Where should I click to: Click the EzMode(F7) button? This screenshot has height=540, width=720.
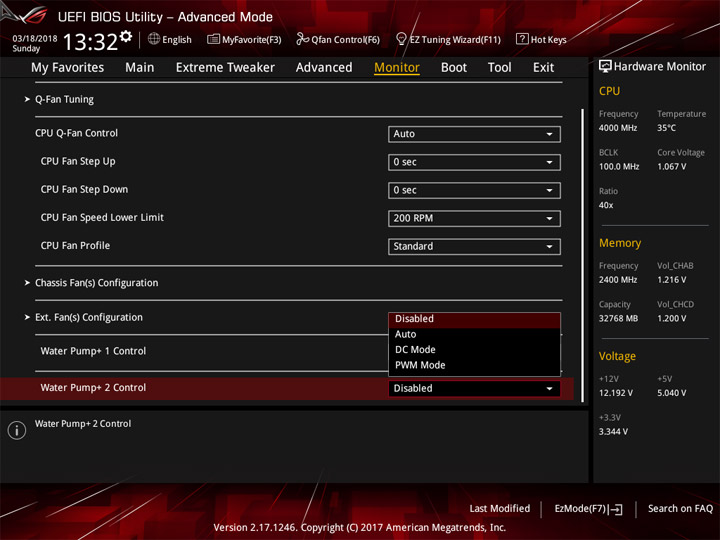588,509
